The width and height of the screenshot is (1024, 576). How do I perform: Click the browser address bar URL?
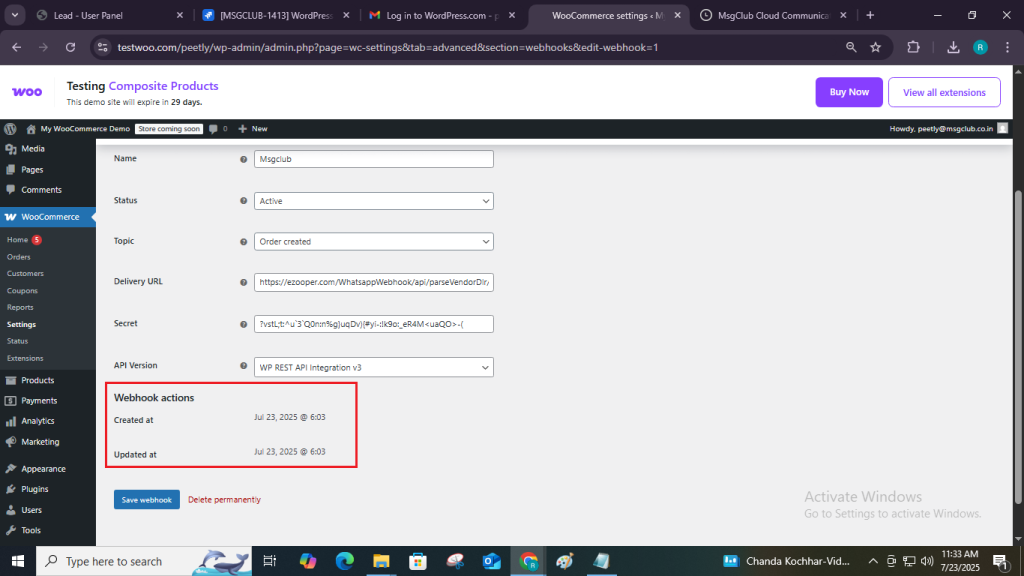point(388,47)
